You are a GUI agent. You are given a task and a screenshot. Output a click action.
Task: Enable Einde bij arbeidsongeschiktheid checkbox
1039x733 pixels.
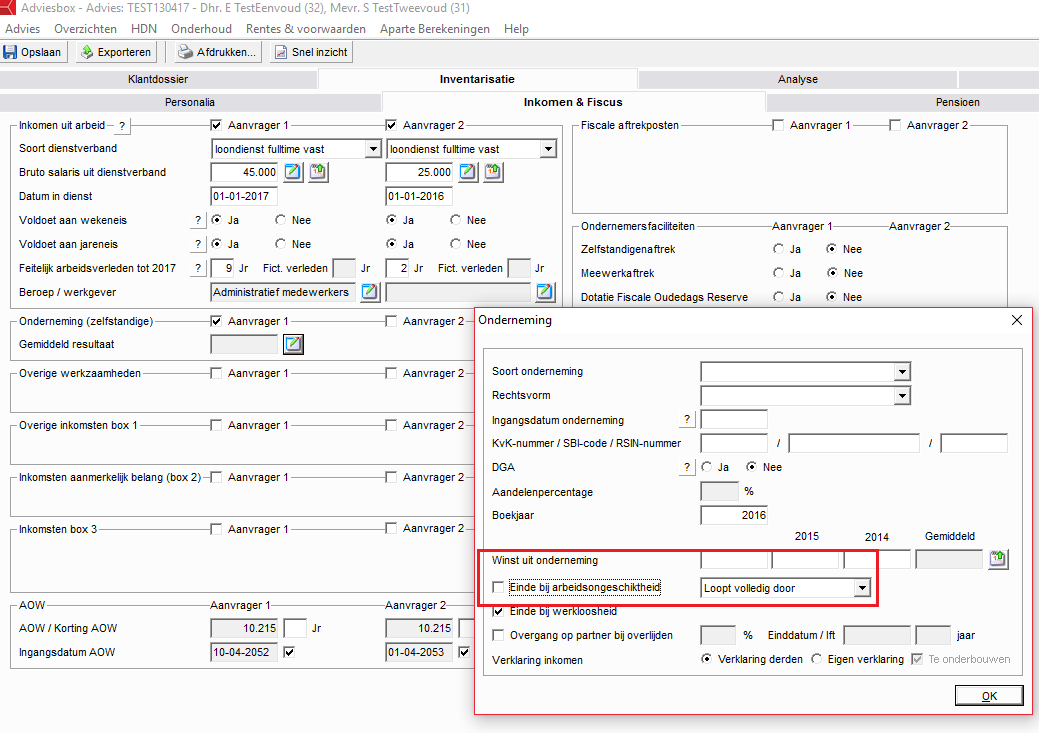point(499,588)
